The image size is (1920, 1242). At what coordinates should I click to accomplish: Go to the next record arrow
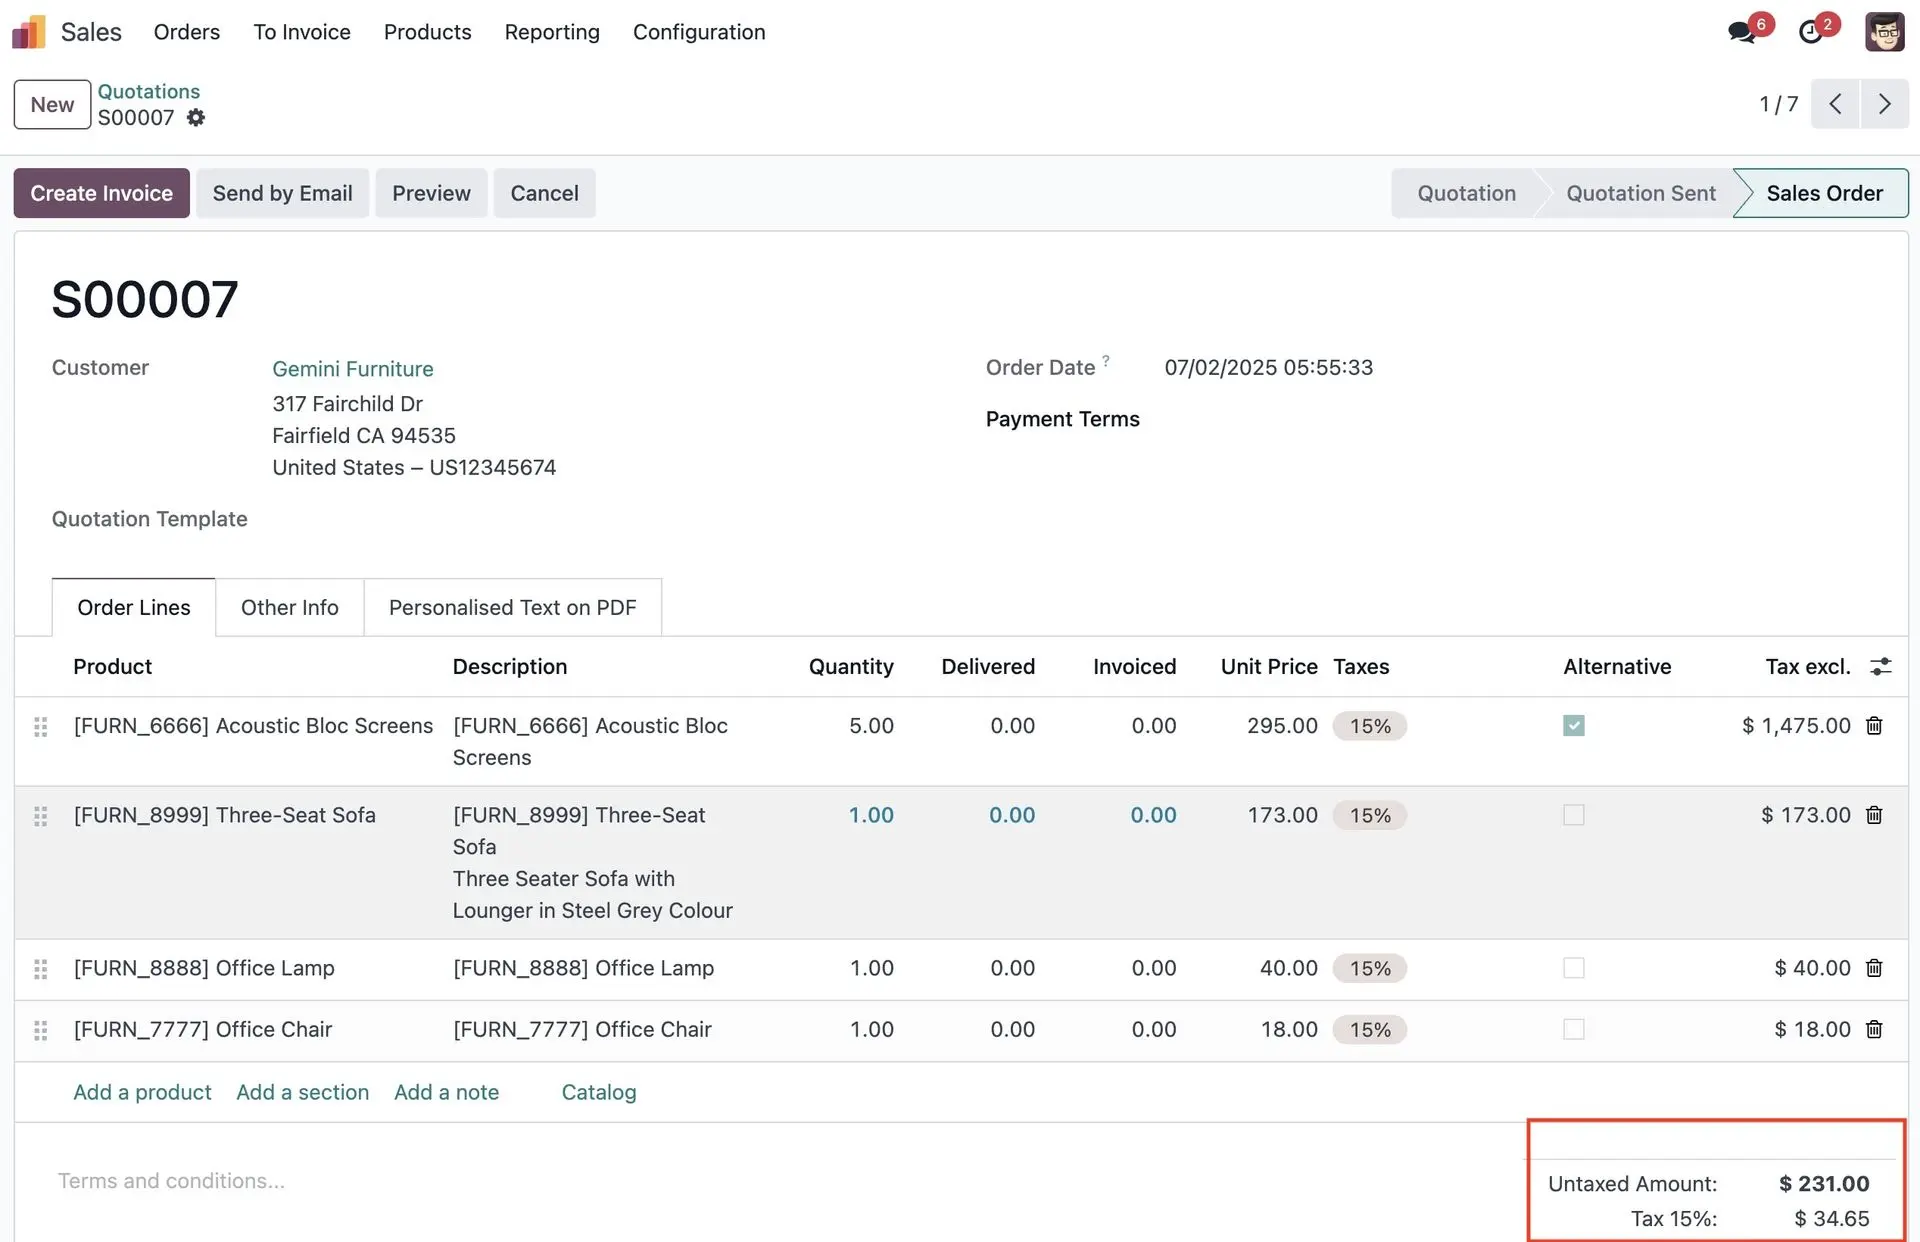click(1884, 104)
